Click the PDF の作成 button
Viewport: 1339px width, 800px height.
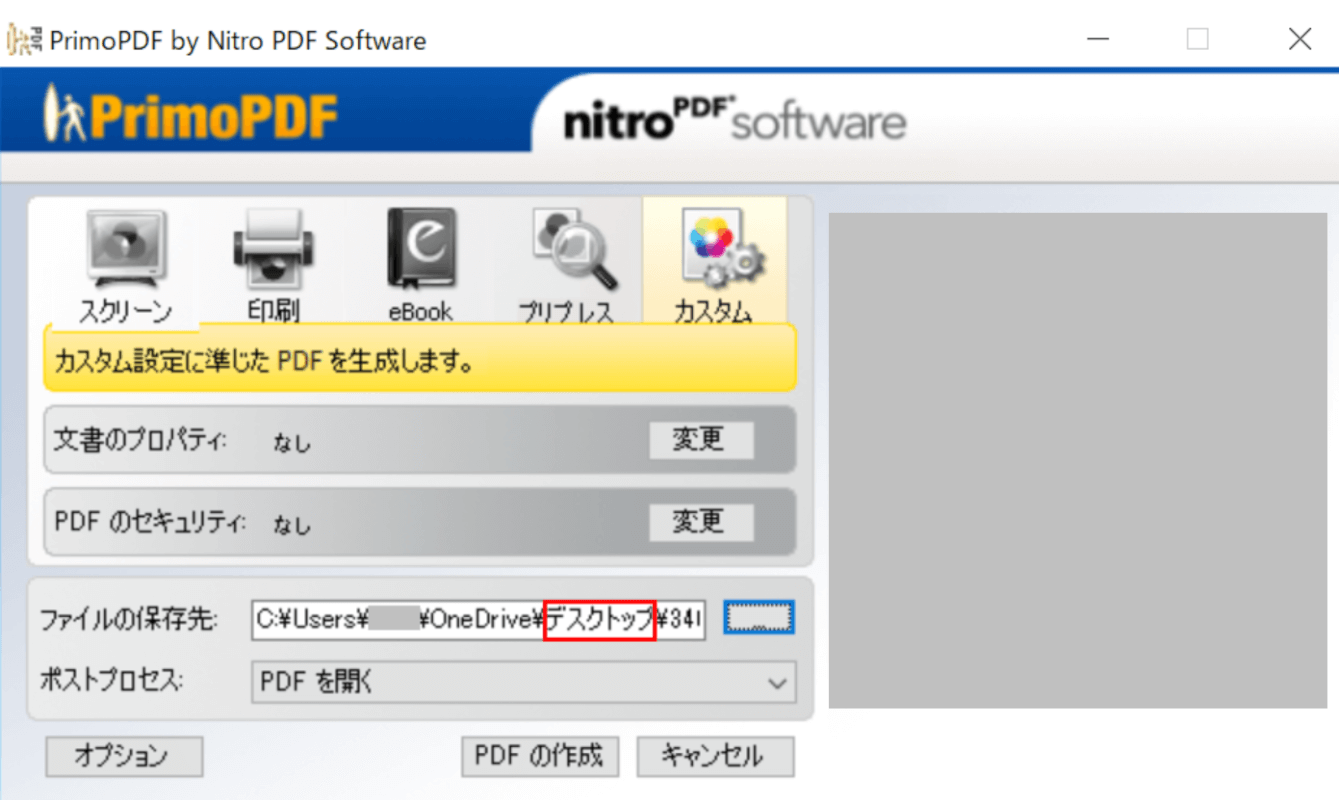(540, 757)
